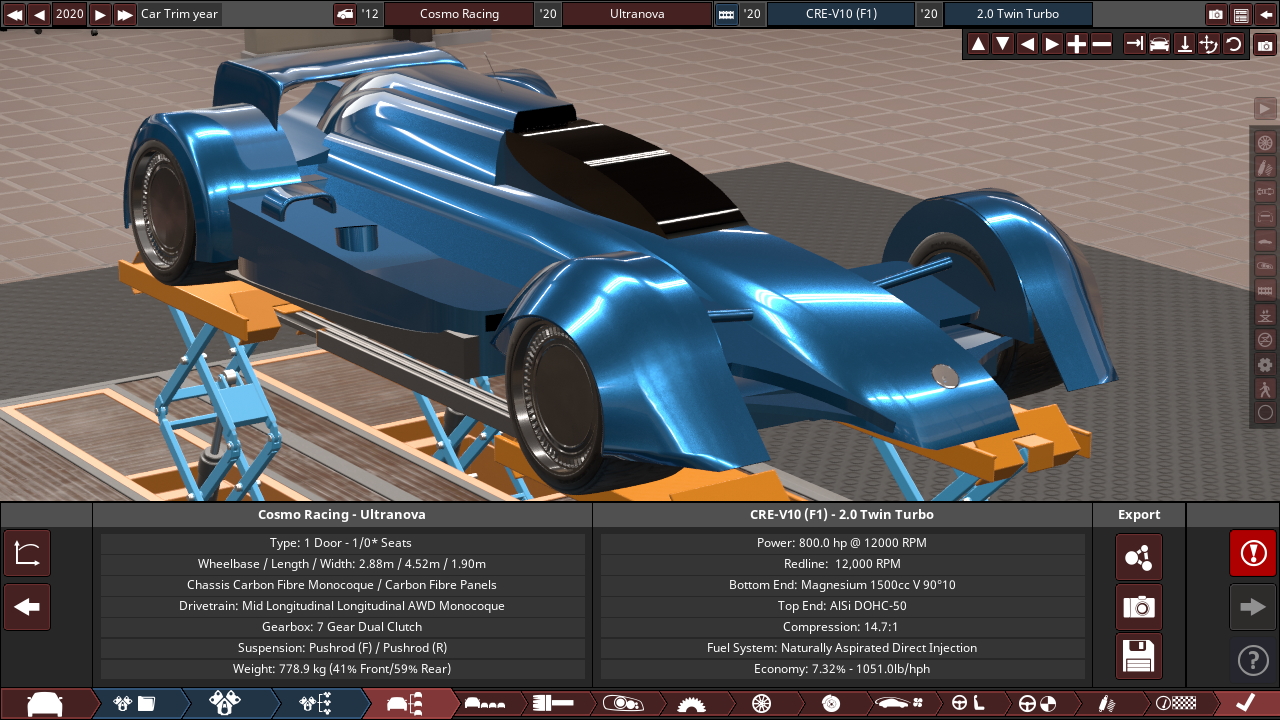Select the 2020 year value field
Viewport: 1280px width, 720px height.
[x=70, y=14]
